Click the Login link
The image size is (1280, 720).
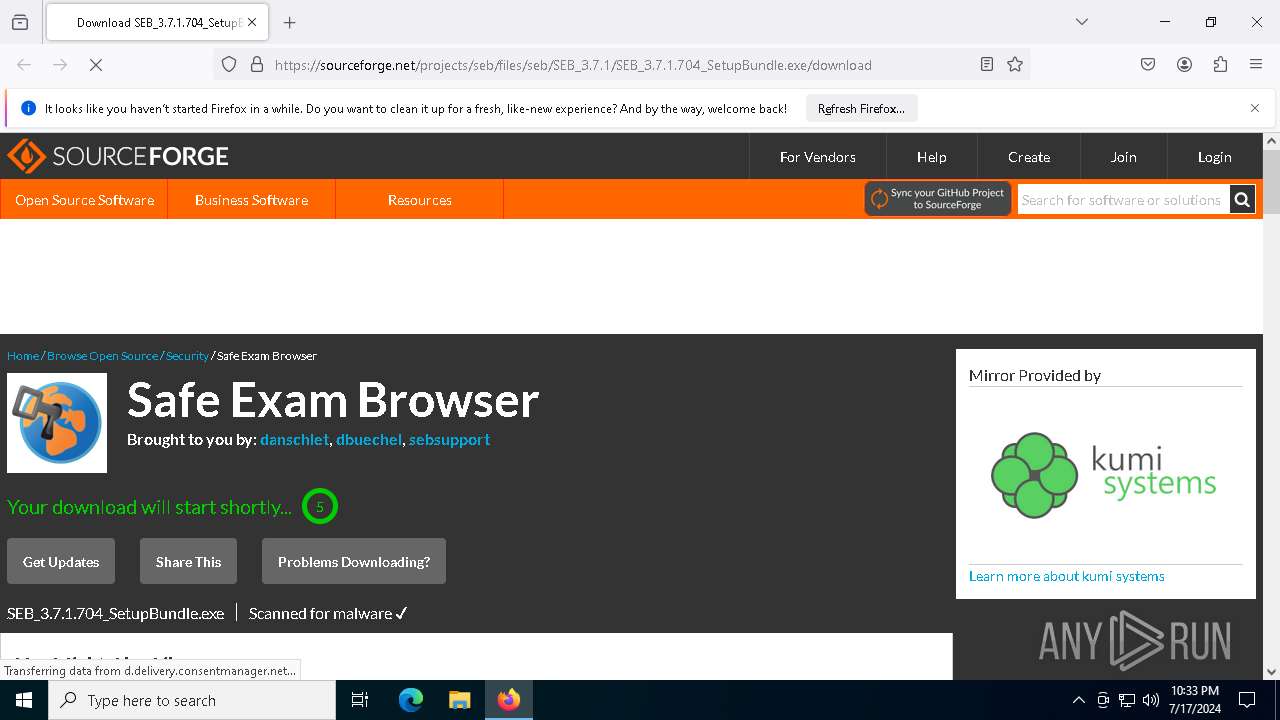tap(1214, 157)
